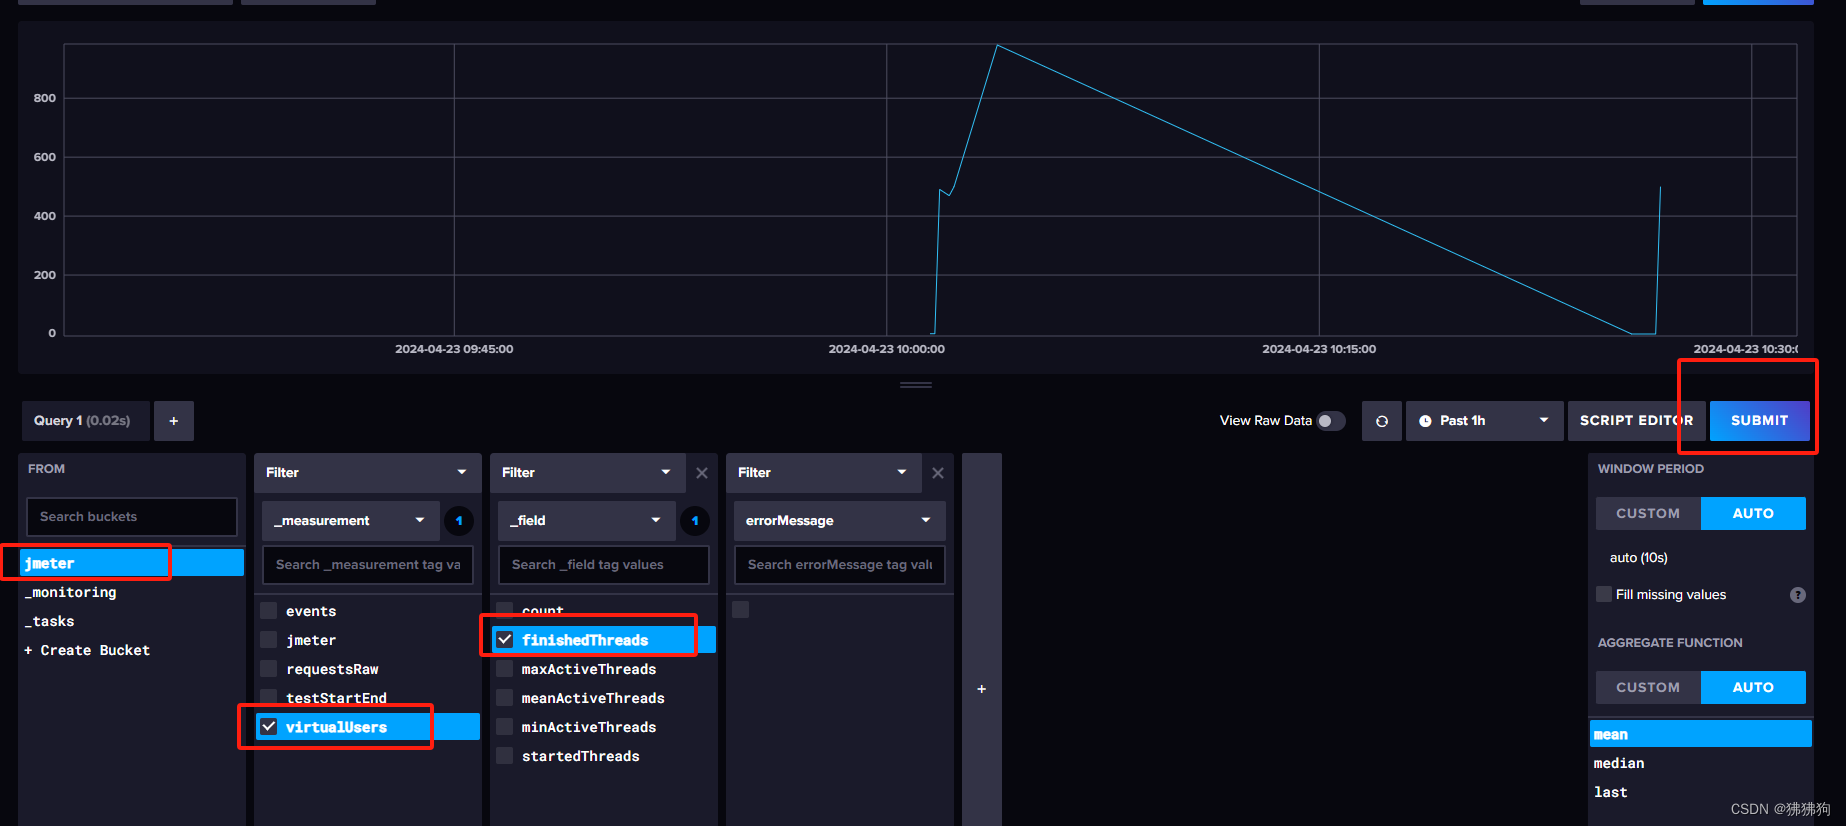This screenshot has width=1846, height=826.
Task: Choose the last aggregate function
Action: tap(1700, 792)
